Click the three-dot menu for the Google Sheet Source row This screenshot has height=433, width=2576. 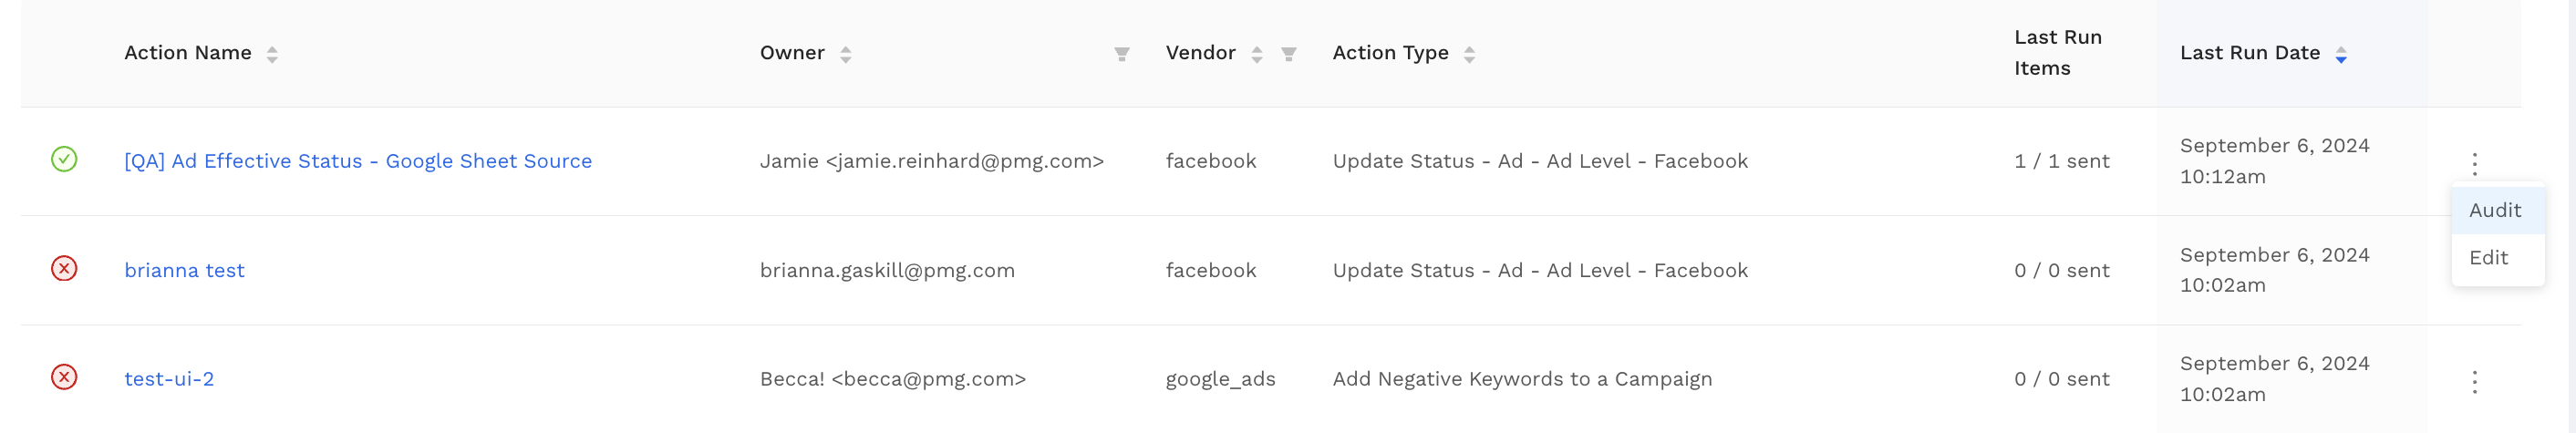(2474, 163)
